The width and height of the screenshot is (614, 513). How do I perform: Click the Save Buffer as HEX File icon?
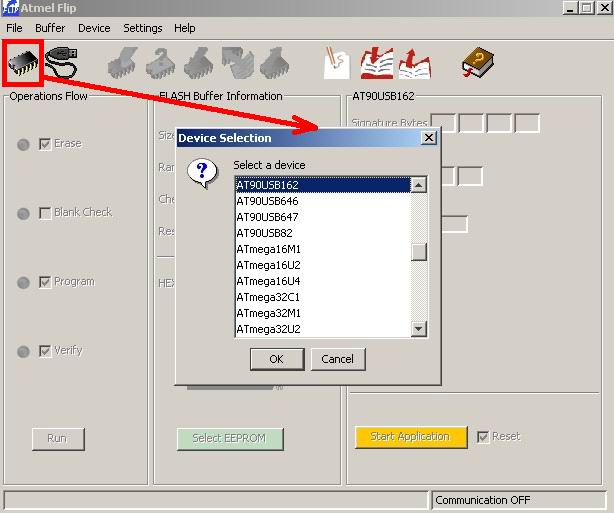tap(415, 63)
